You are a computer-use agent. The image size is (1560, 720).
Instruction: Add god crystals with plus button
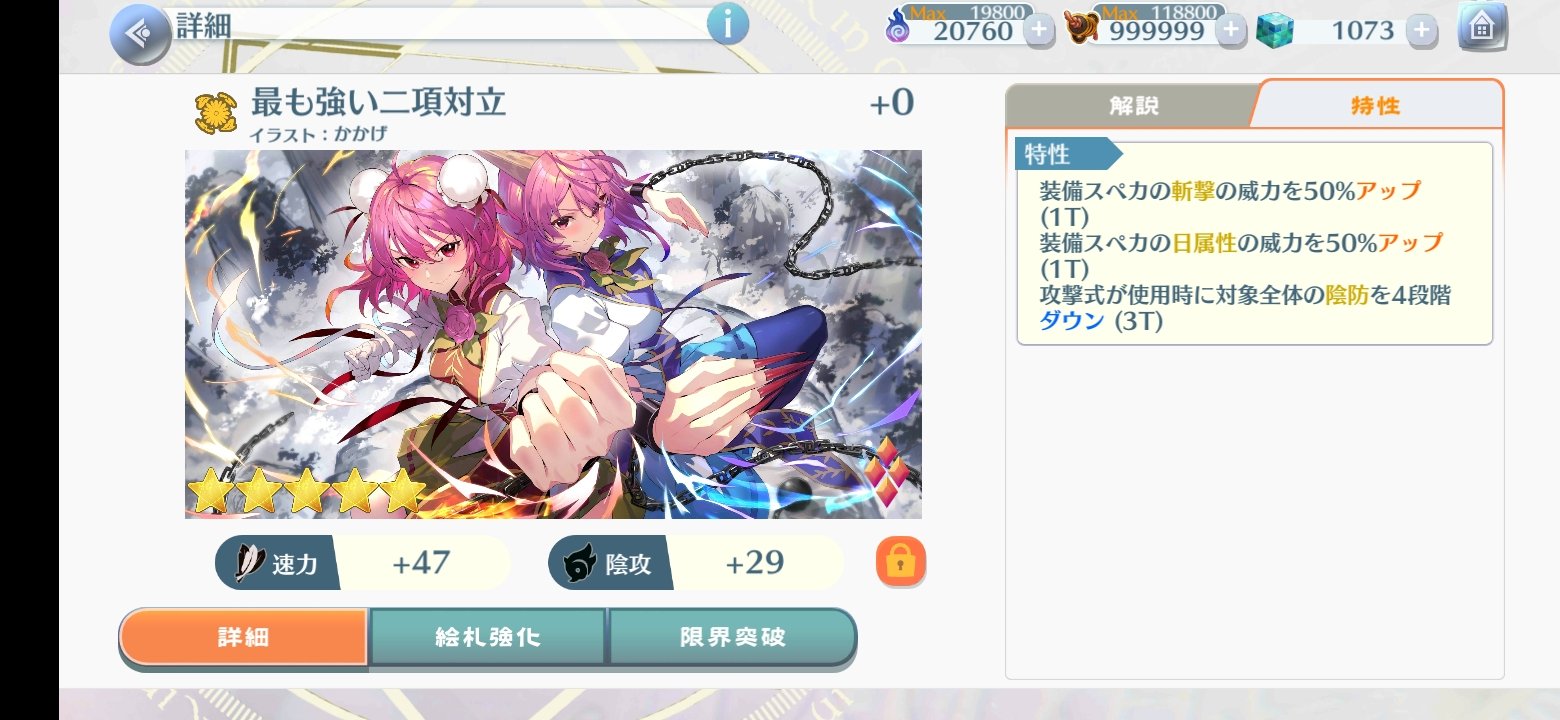click(x=1420, y=30)
